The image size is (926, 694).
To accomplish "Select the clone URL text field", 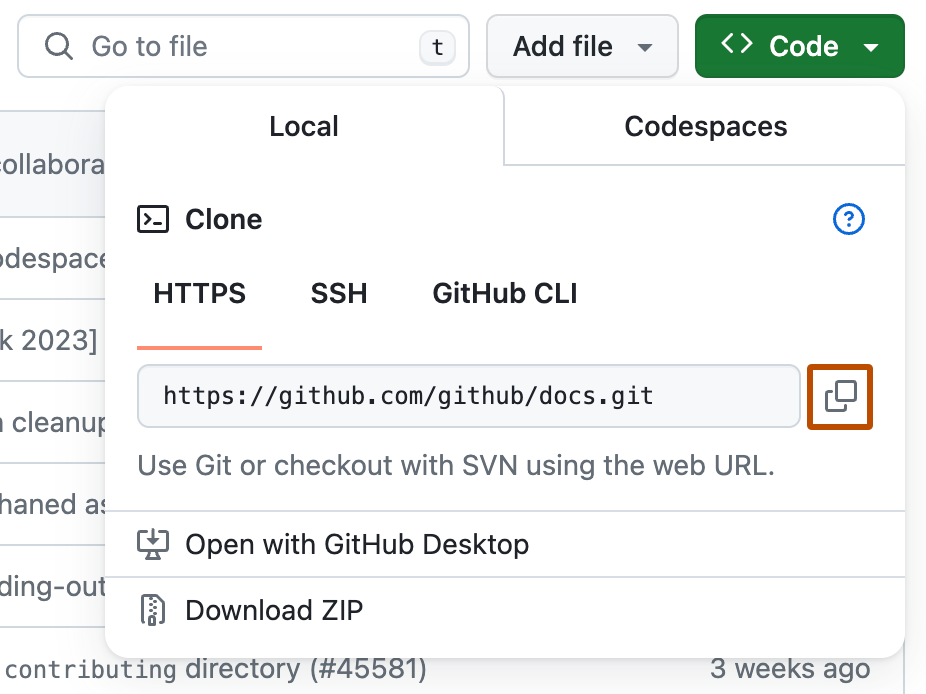I will click(x=468, y=396).
